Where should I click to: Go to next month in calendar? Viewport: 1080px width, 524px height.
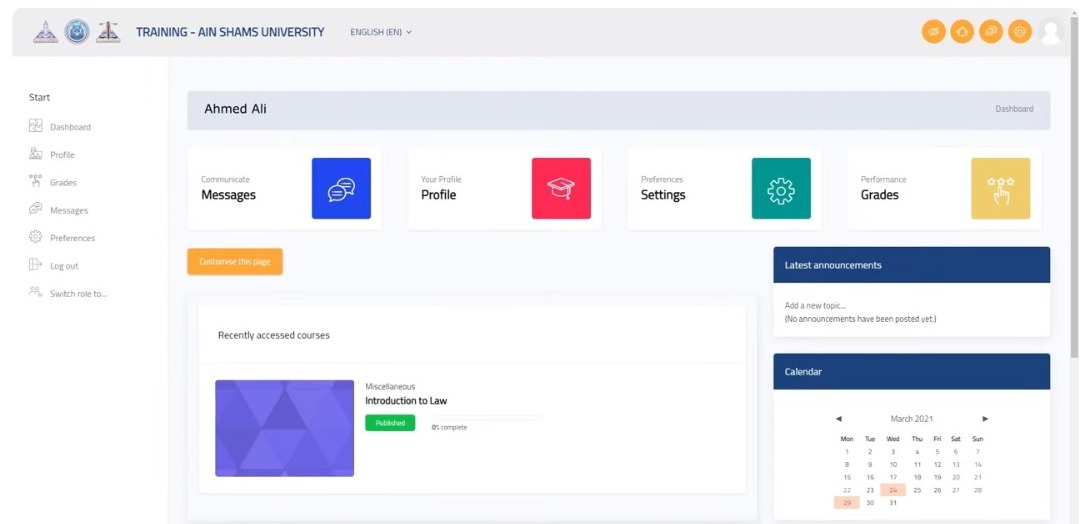[985, 419]
